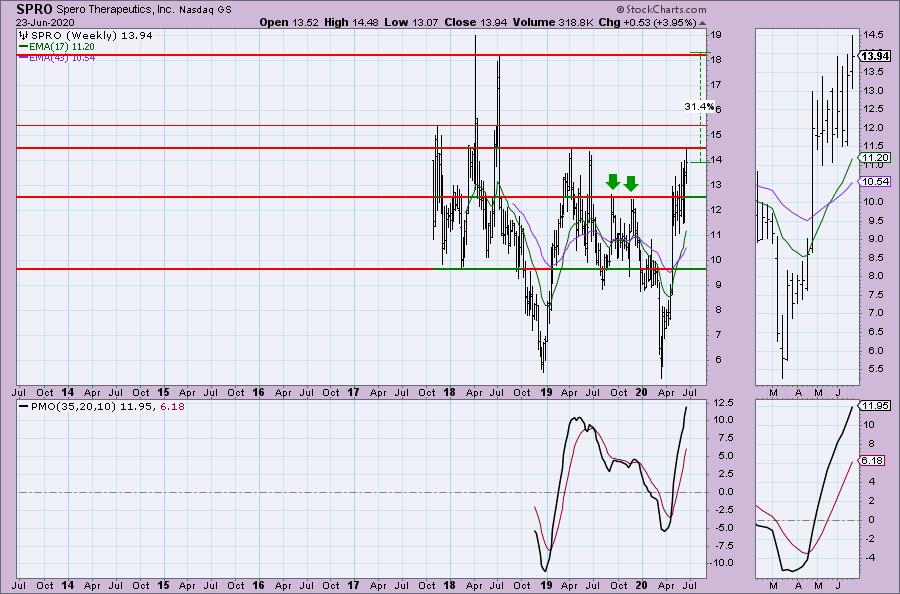Screen dimensions: 900x594
Task: Click the green EMA(17) legend line swatch
Action: click(23, 46)
